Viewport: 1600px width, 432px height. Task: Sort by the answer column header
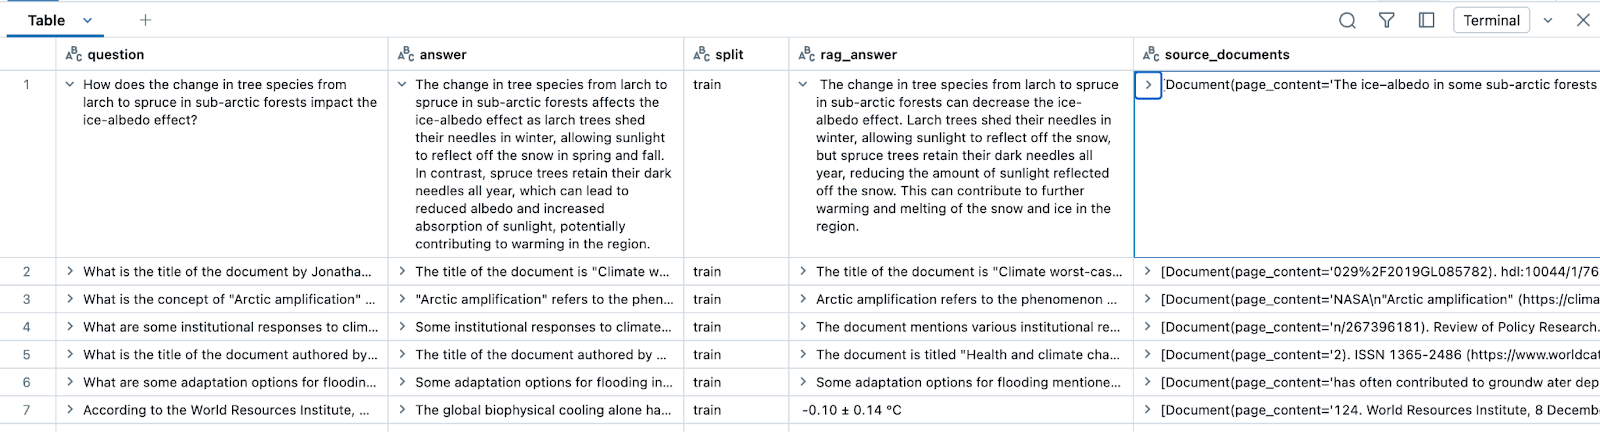pyautogui.click(x=443, y=54)
